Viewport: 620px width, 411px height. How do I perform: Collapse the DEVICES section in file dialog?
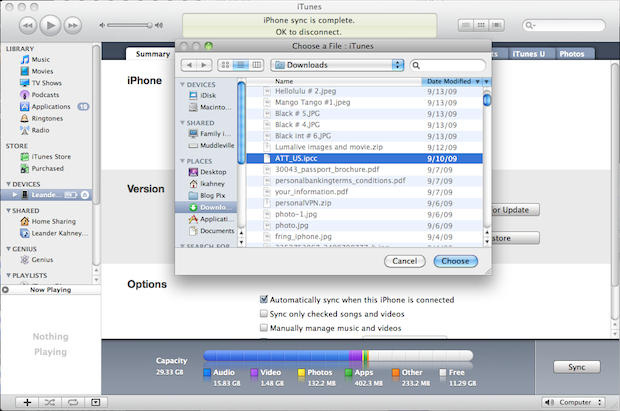(x=181, y=85)
